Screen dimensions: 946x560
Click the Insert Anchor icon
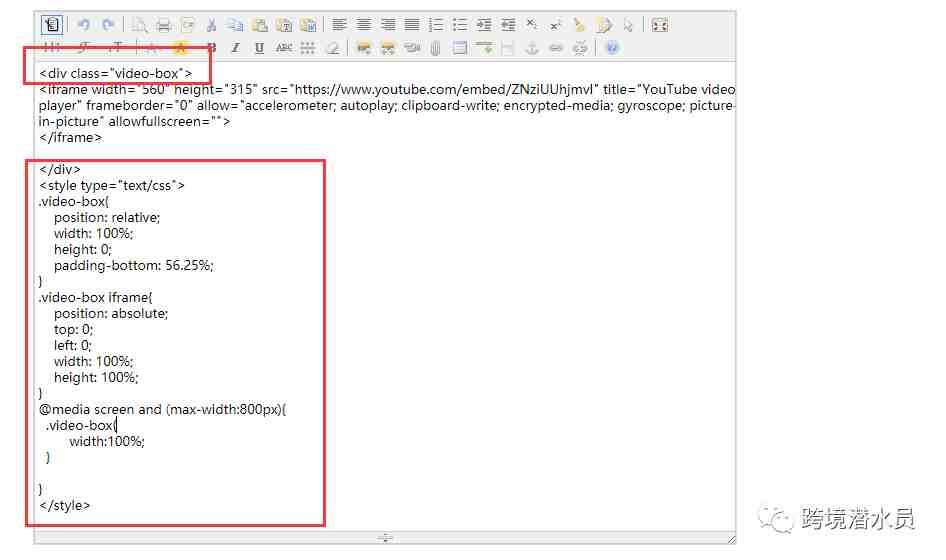pos(532,48)
